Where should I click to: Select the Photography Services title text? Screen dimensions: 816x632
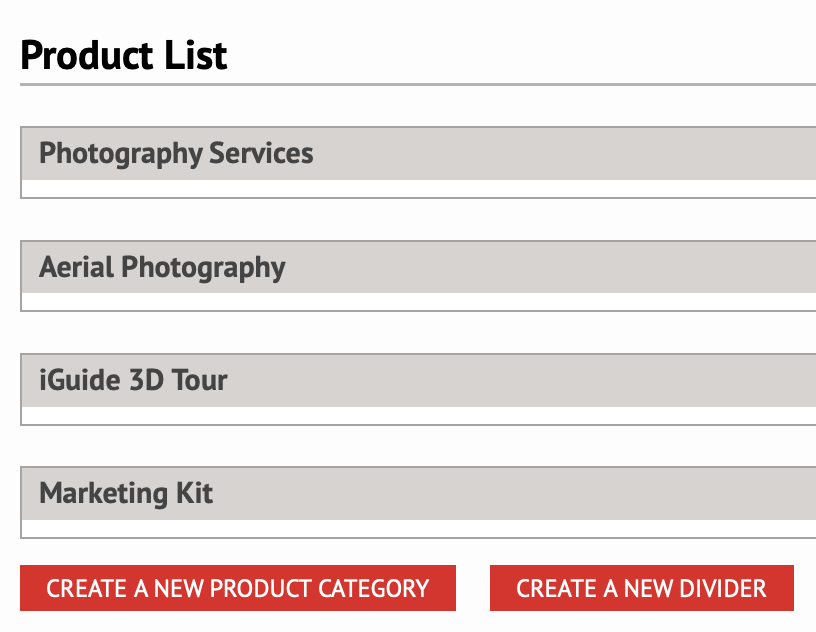pos(176,154)
